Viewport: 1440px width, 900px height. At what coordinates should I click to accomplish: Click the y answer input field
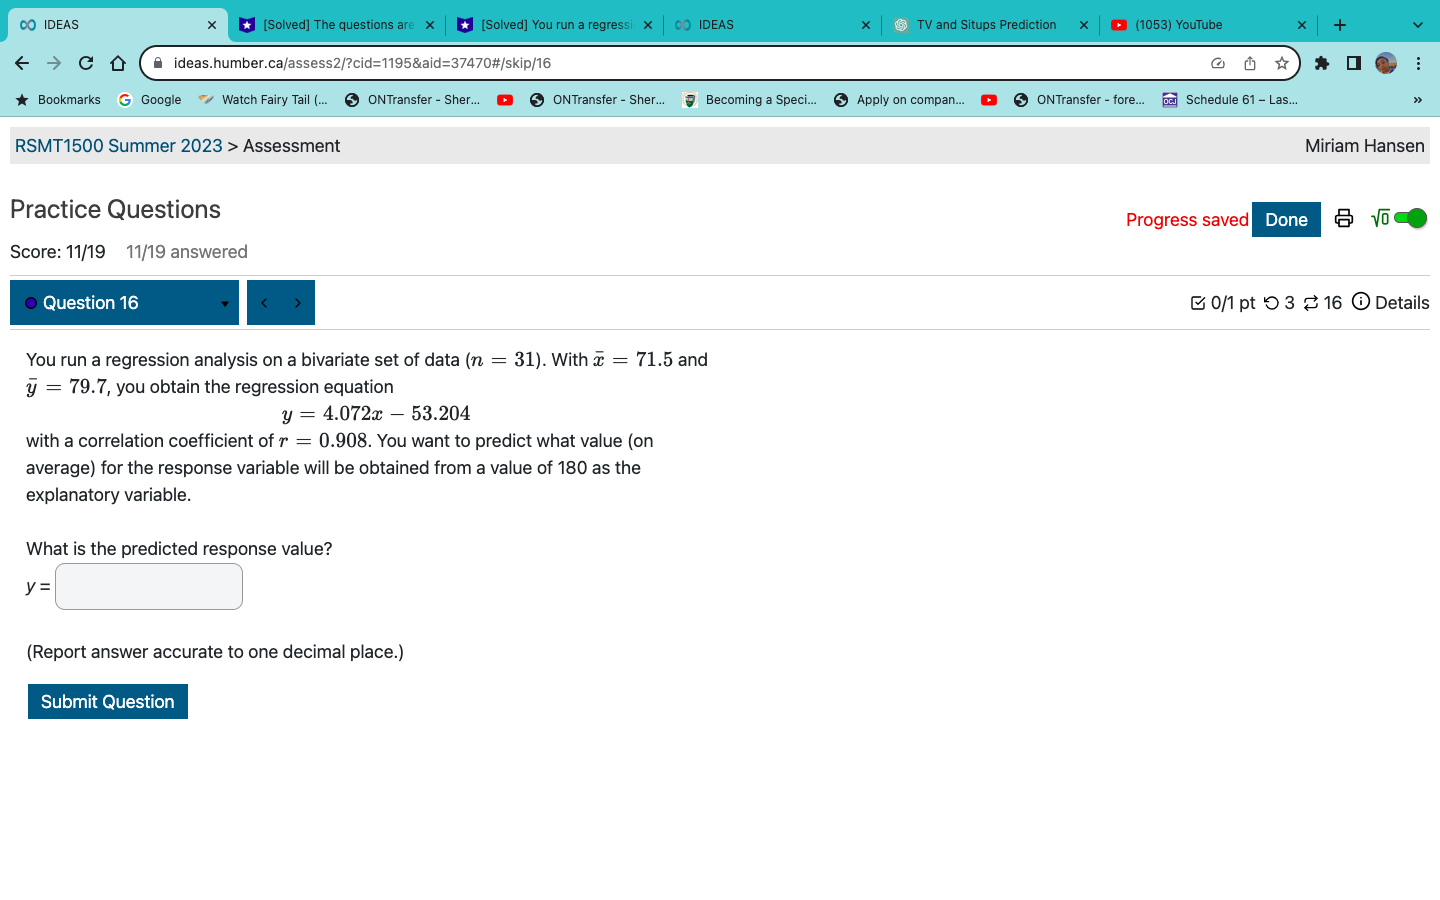click(x=148, y=586)
